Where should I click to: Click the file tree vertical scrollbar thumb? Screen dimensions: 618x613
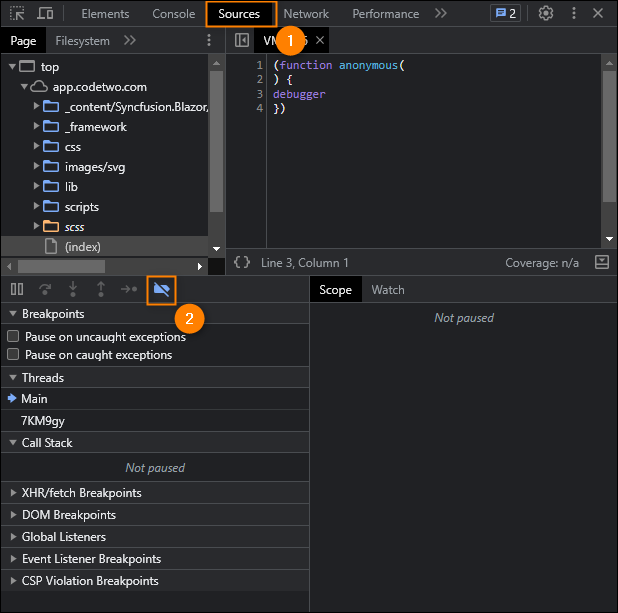coord(216,142)
